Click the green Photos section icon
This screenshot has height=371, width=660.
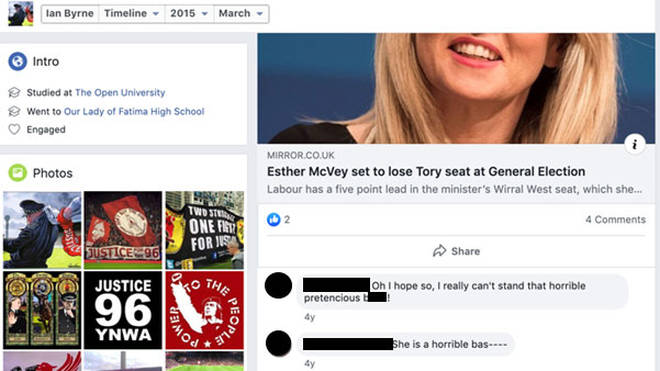tap(17, 173)
